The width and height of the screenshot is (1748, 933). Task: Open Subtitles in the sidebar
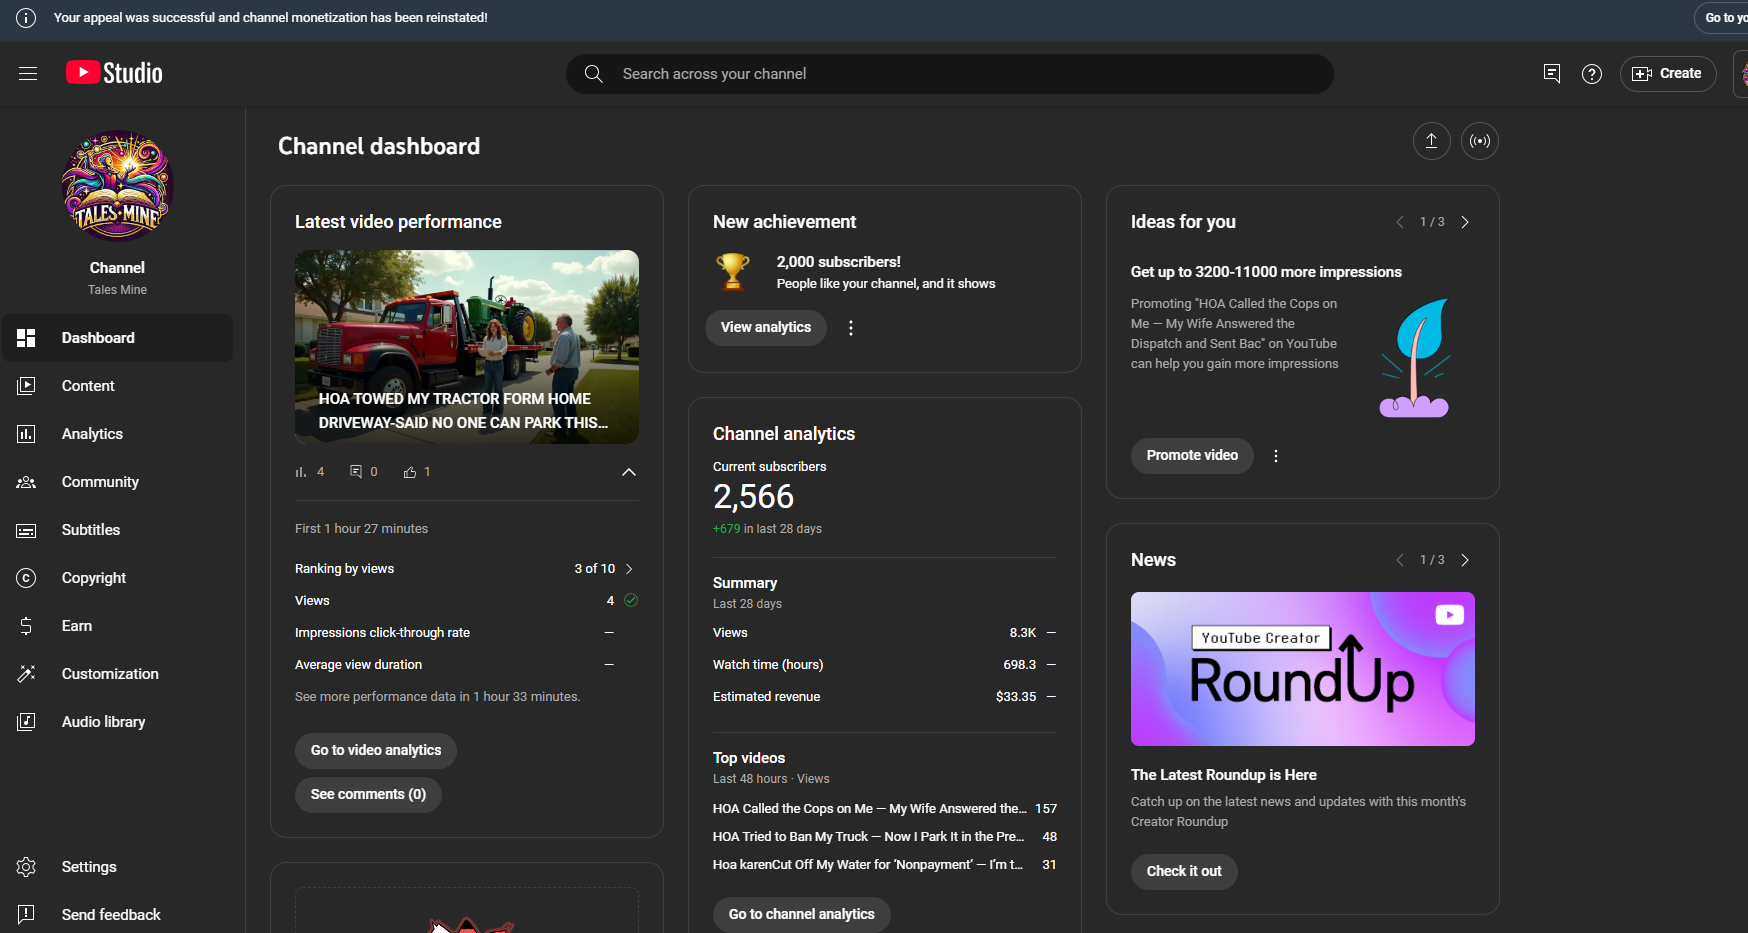click(117, 530)
